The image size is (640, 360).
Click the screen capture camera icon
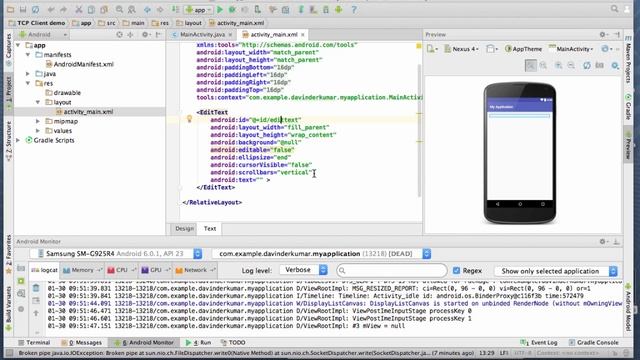[x=21, y=268]
